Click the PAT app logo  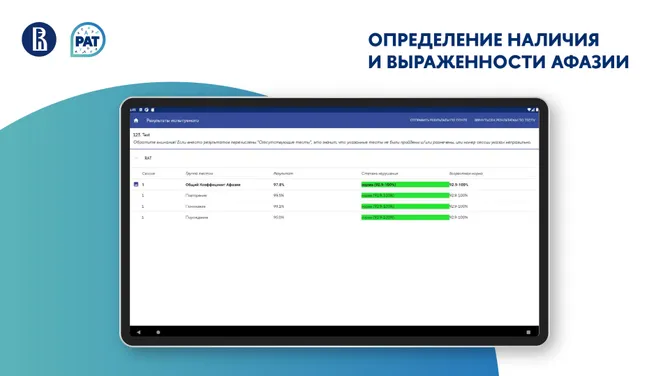coord(88,40)
